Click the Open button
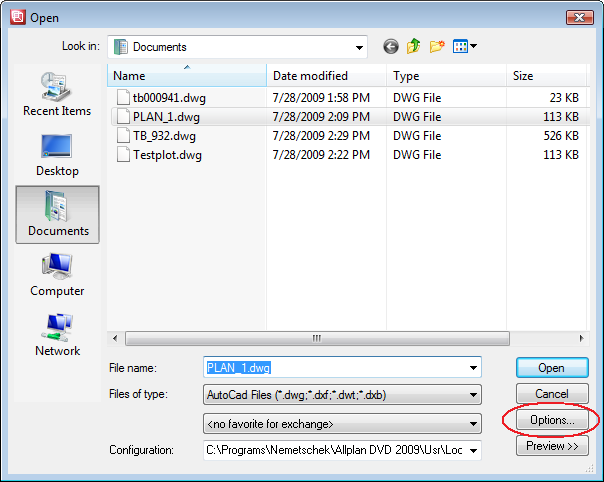 click(552, 368)
